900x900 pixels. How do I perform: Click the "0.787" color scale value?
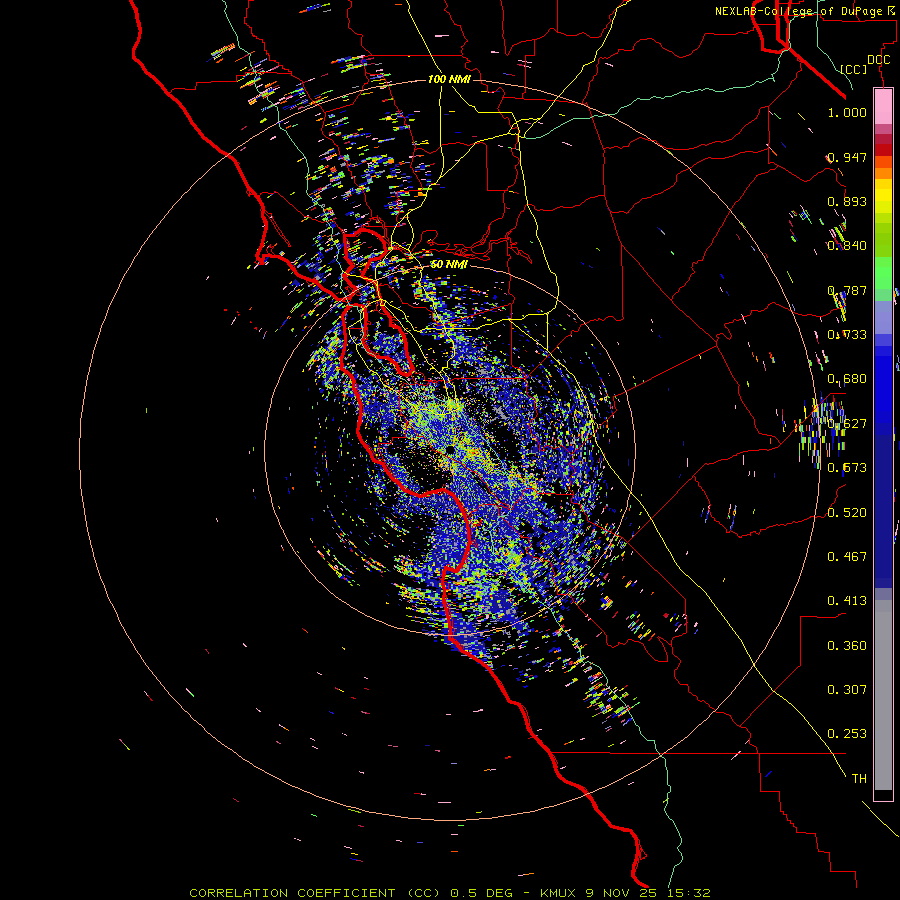coord(847,290)
